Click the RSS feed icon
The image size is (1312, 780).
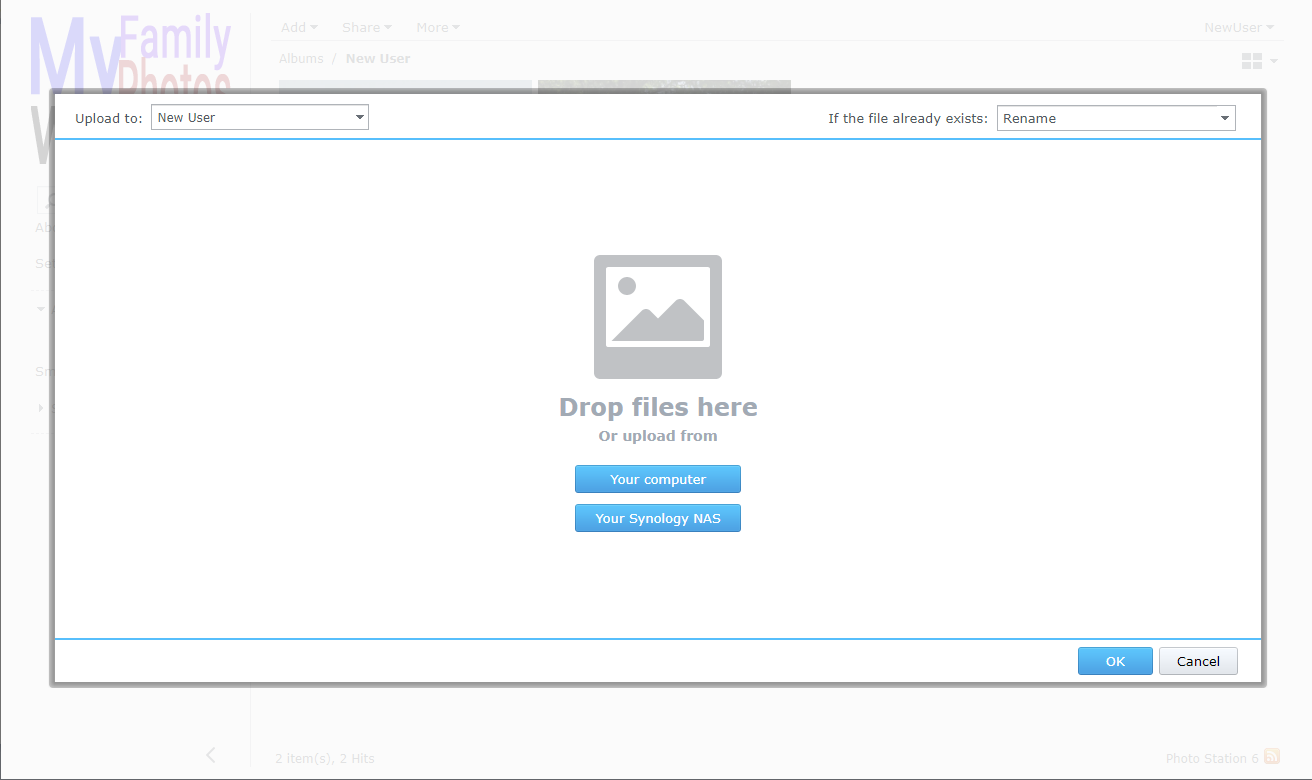point(1271,757)
